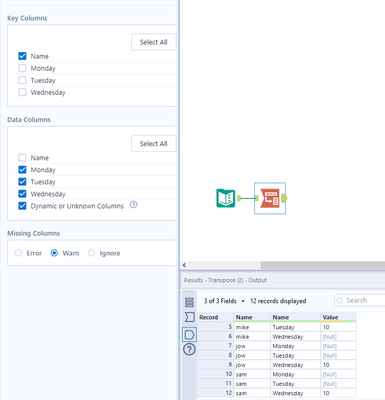Check Name in Data Columns
Screen dimensions: 385x400
22,157
